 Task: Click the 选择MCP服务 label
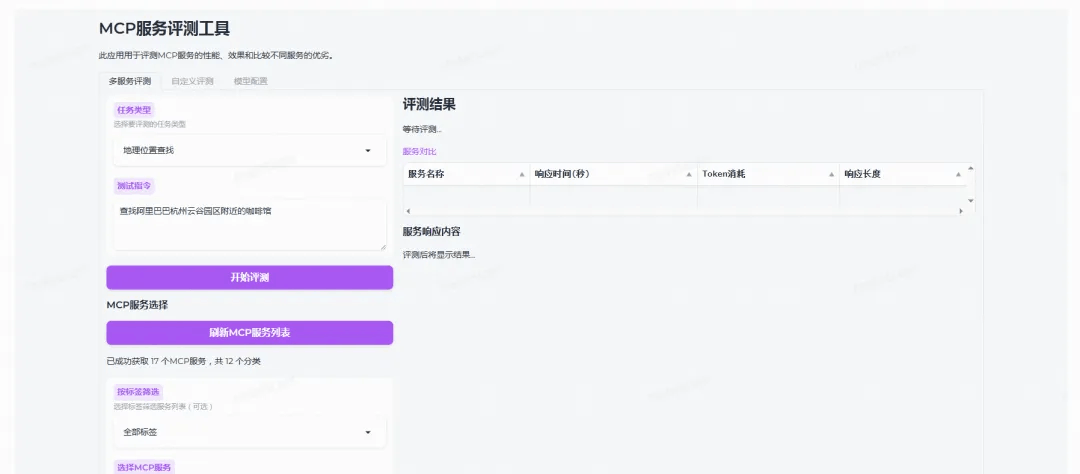pyautogui.click(x=144, y=467)
